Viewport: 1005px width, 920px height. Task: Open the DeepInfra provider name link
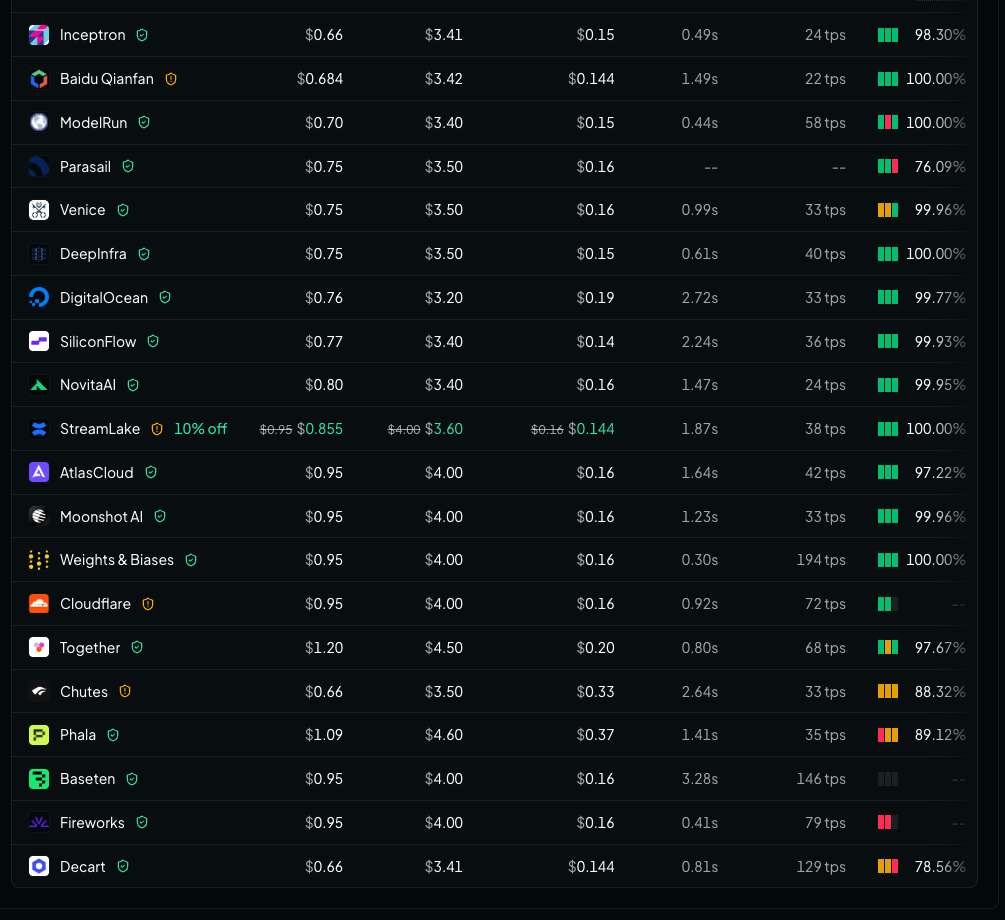click(x=93, y=254)
